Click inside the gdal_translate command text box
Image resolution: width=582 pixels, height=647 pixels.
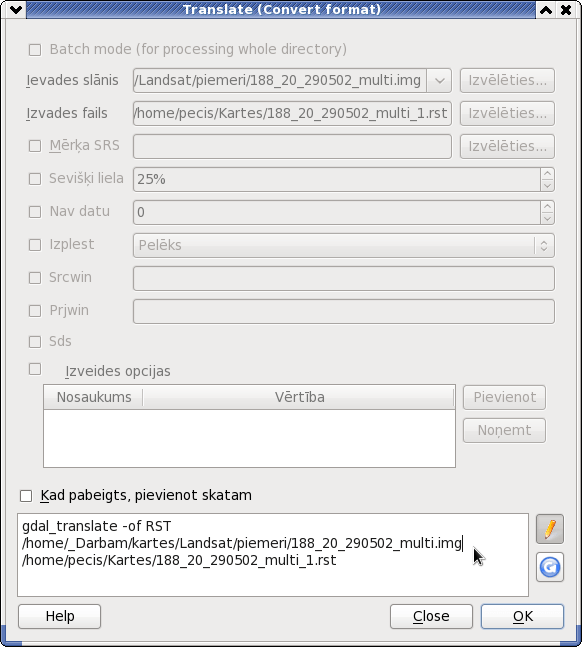(x=273, y=555)
